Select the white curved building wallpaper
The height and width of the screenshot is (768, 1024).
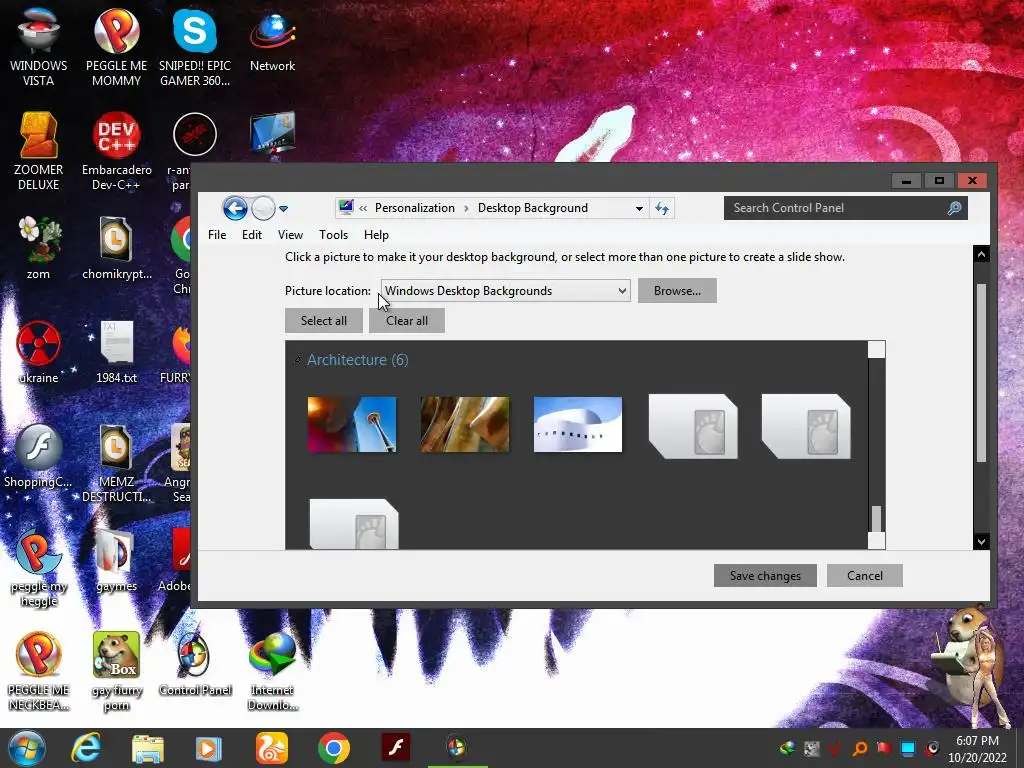[578, 424]
